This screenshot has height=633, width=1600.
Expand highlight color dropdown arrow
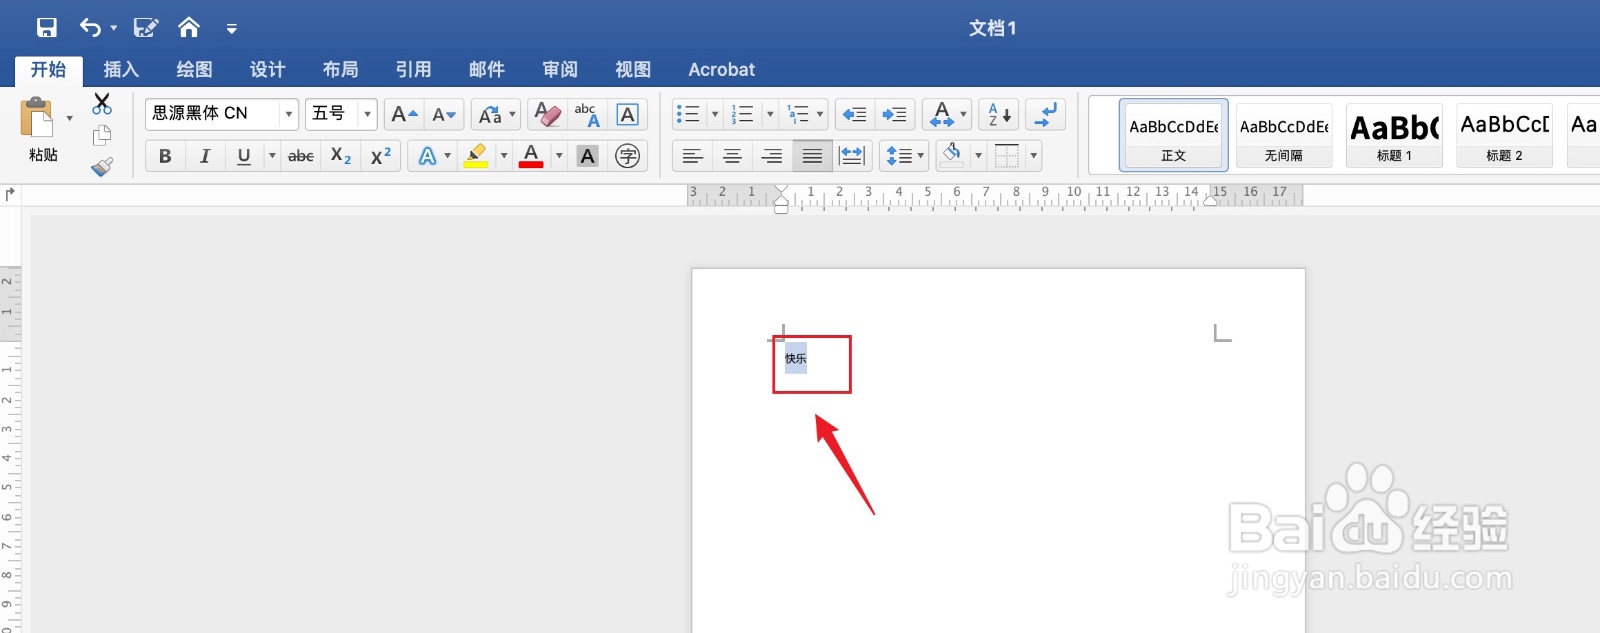click(x=504, y=156)
